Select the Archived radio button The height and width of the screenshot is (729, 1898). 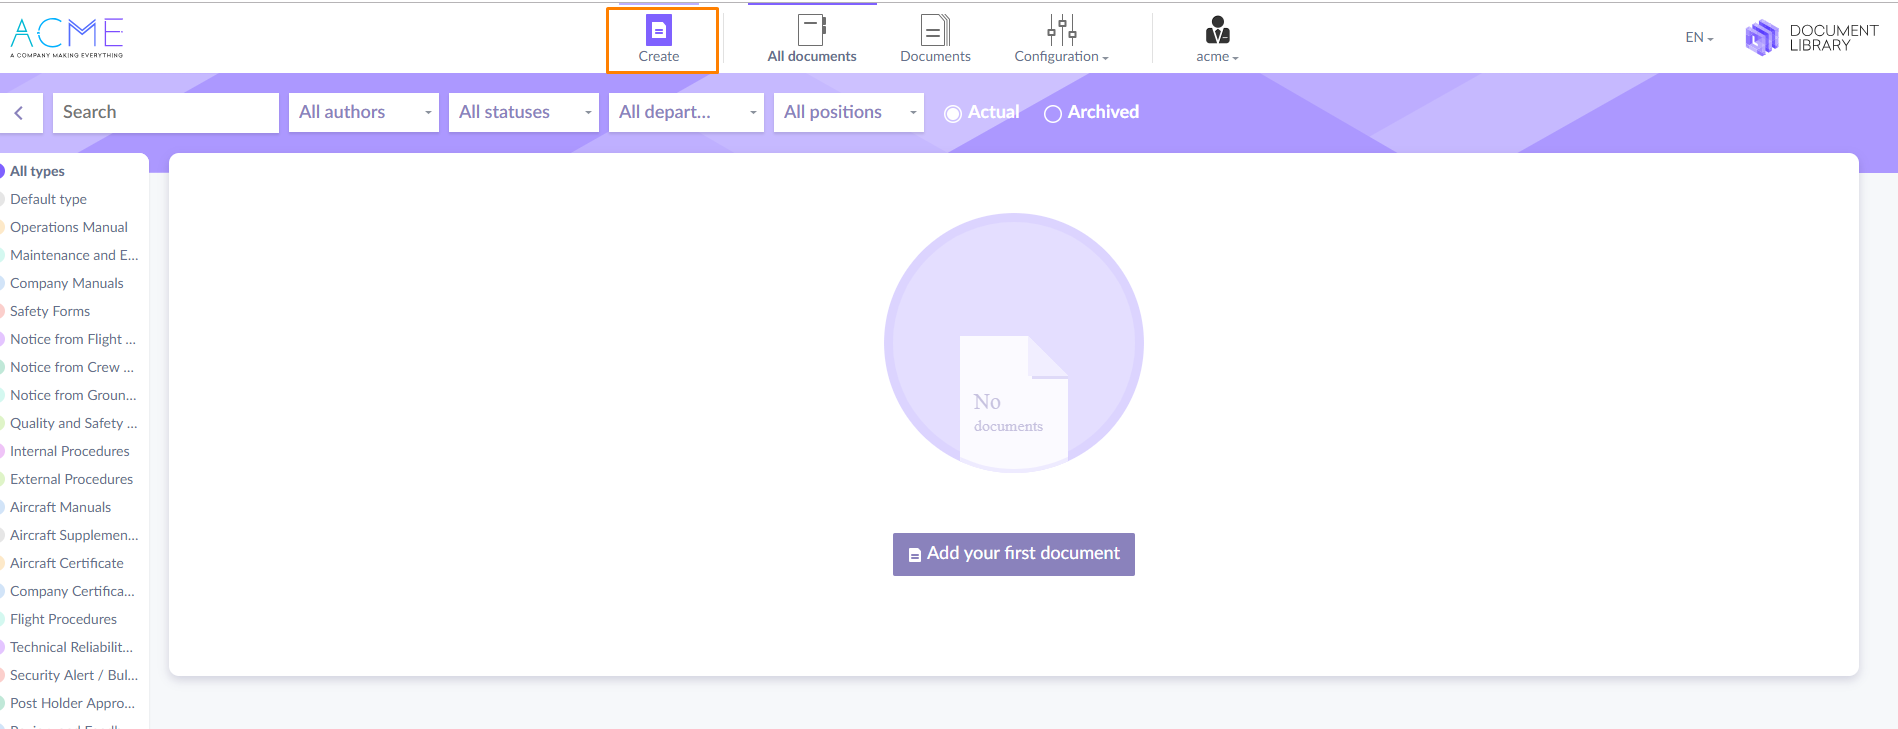(x=1053, y=114)
